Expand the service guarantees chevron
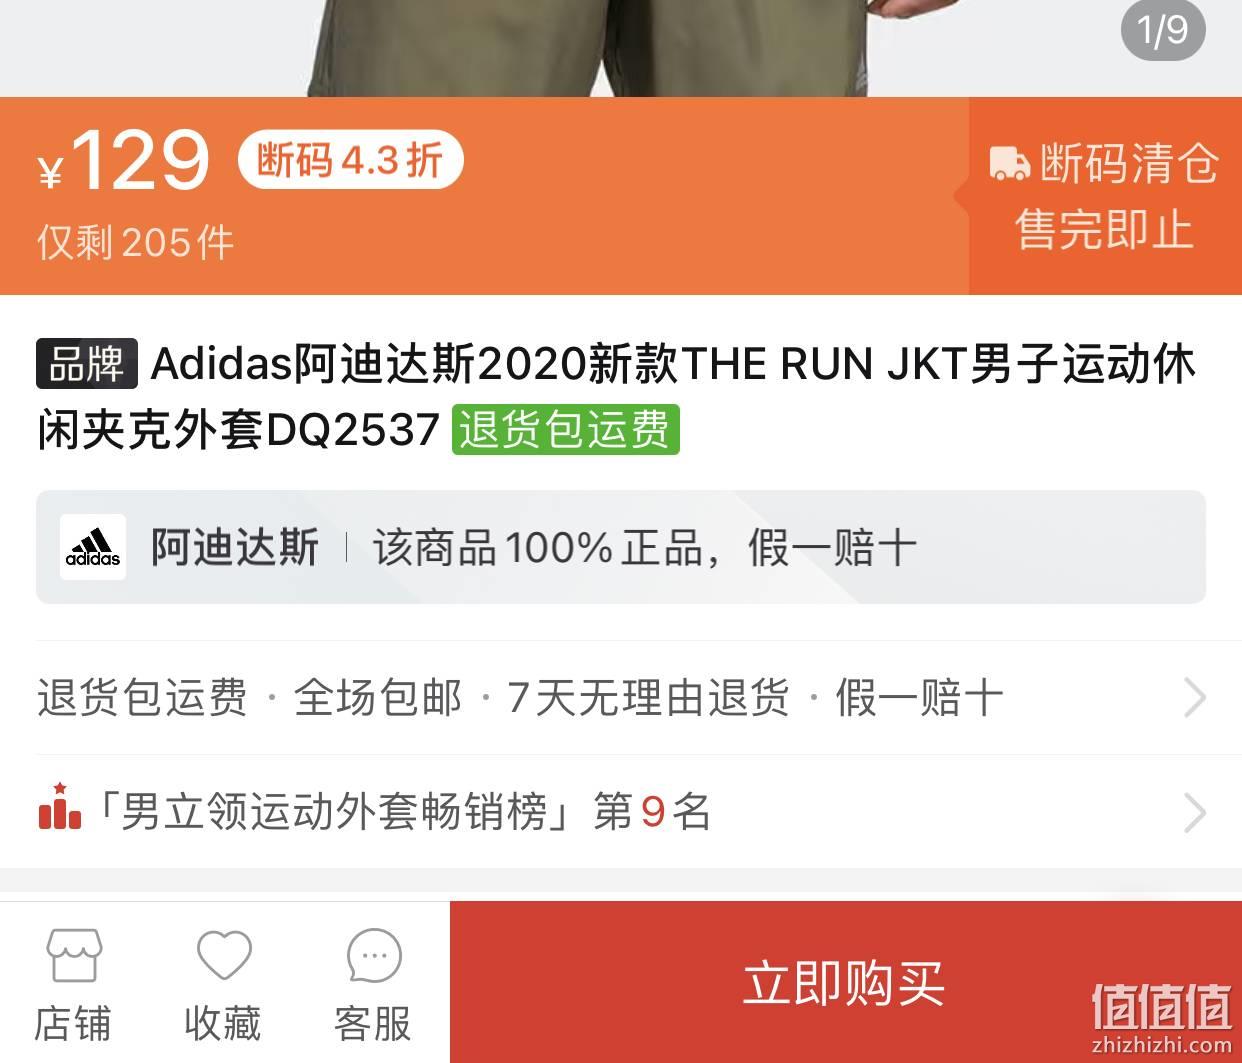Screen dimensions: 1242x1063 1194,697
